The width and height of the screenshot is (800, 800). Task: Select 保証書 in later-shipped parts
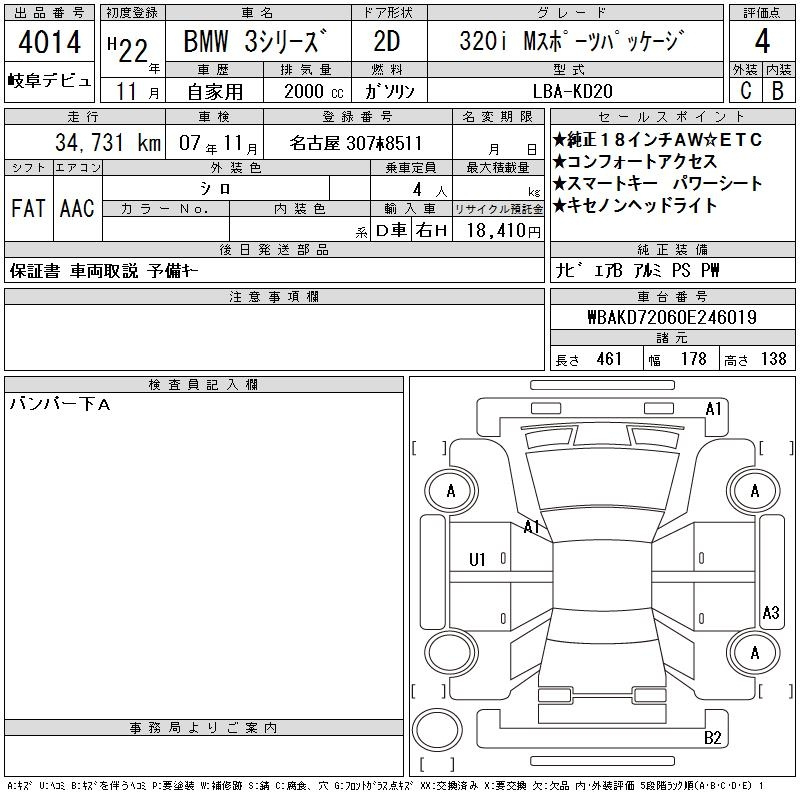pyautogui.click(x=35, y=271)
